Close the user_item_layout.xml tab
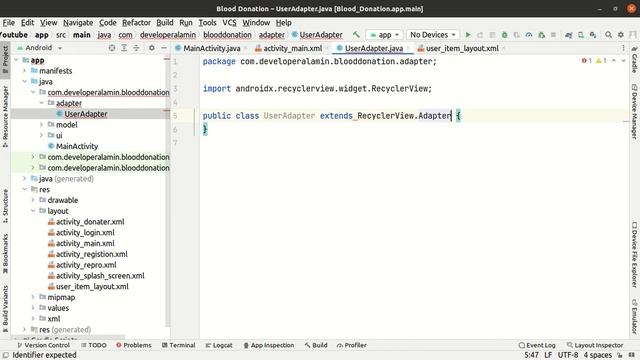The height and width of the screenshot is (360, 640). (504, 48)
